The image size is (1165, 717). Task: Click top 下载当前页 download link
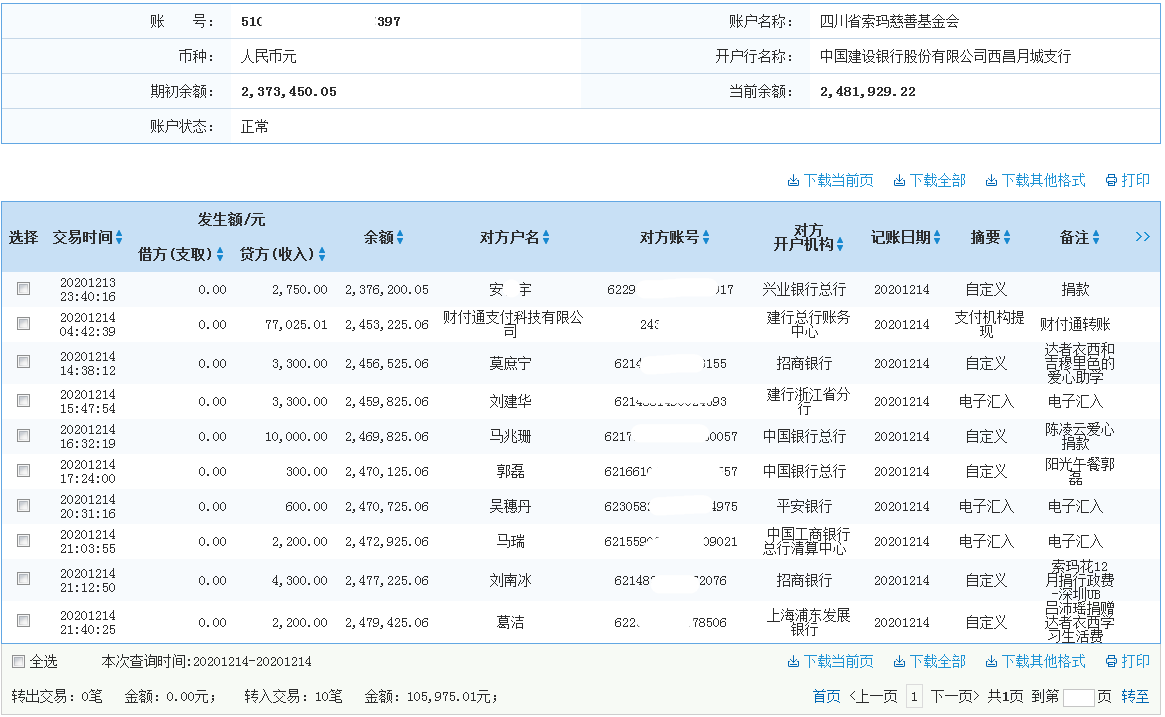[x=831, y=181]
